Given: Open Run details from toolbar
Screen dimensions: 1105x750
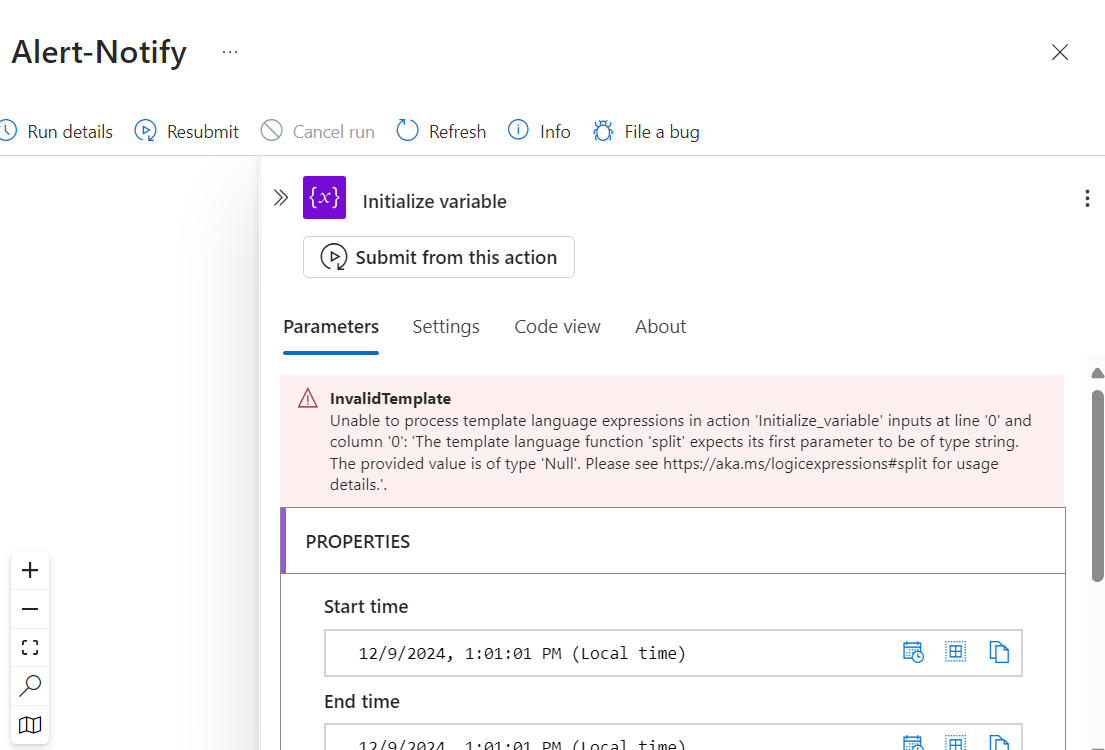Looking at the screenshot, I should point(56,132).
